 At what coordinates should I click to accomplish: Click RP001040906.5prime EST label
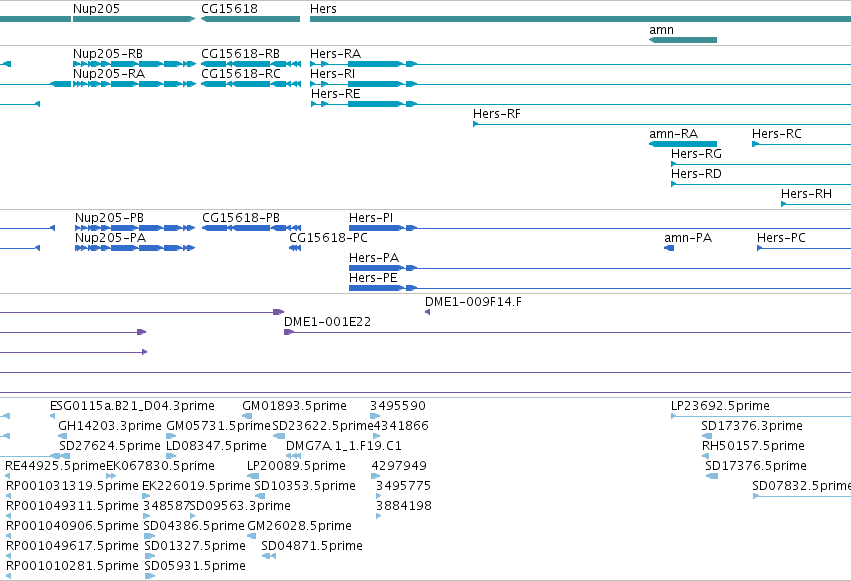[72, 526]
